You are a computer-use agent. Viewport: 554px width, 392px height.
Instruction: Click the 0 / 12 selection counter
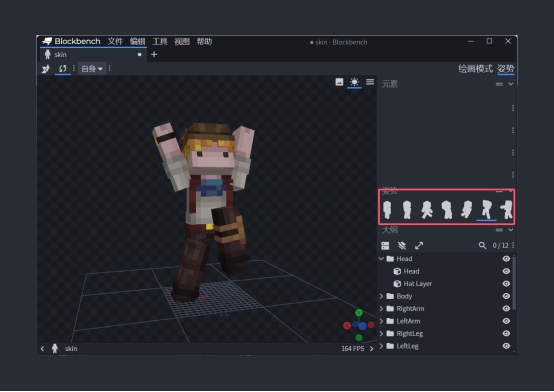tap(500, 245)
